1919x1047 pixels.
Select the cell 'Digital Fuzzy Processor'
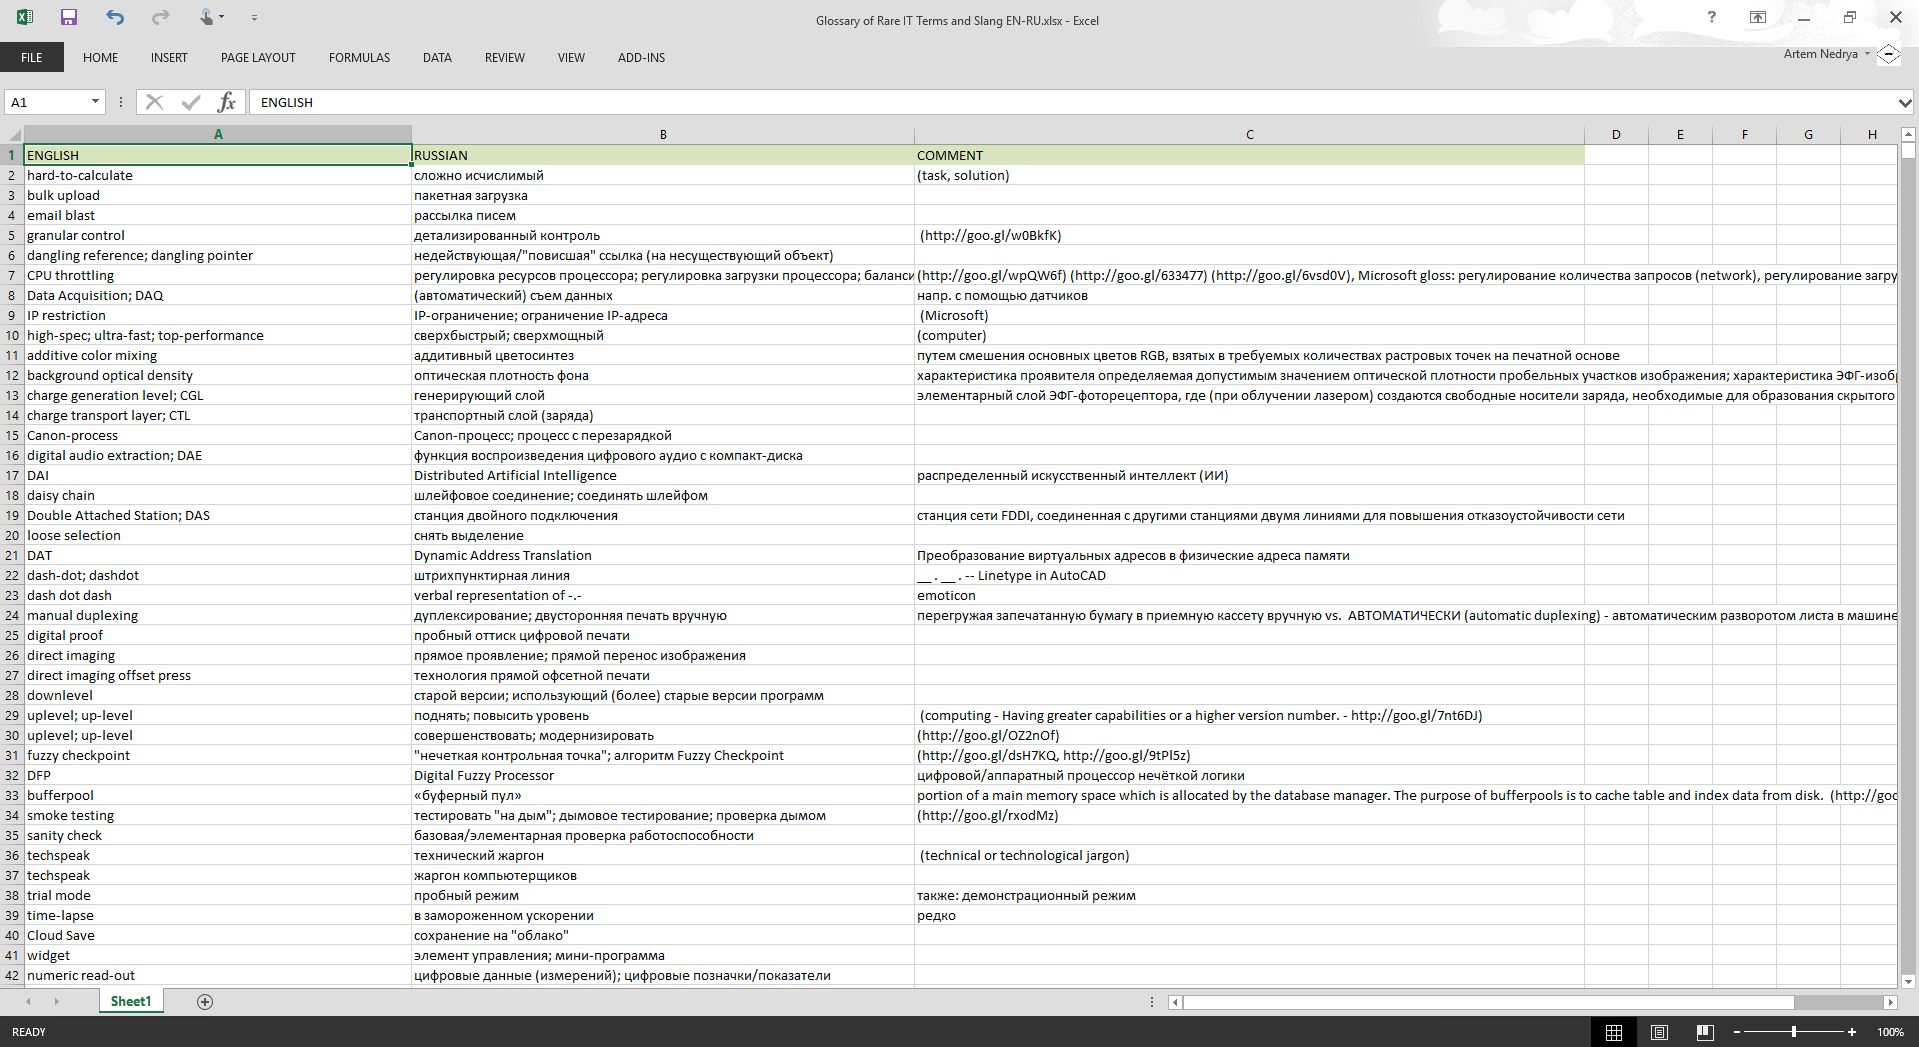pyautogui.click(x=663, y=775)
